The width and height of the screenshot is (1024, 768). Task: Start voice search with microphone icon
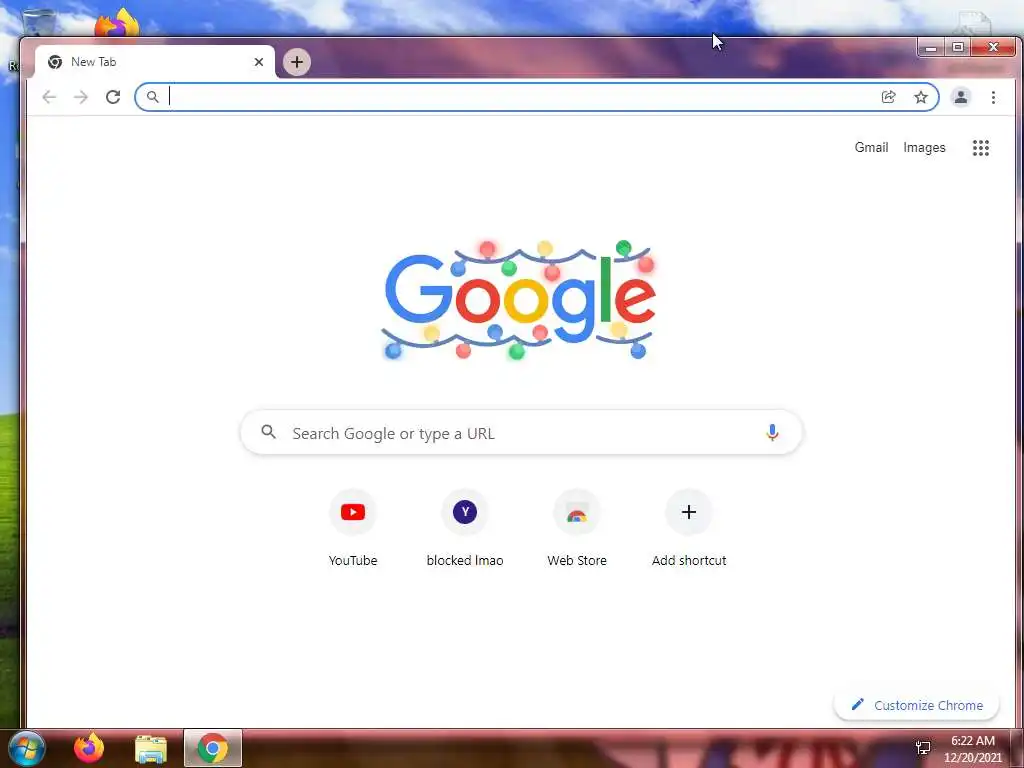pyautogui.click(x=772, y=432)
